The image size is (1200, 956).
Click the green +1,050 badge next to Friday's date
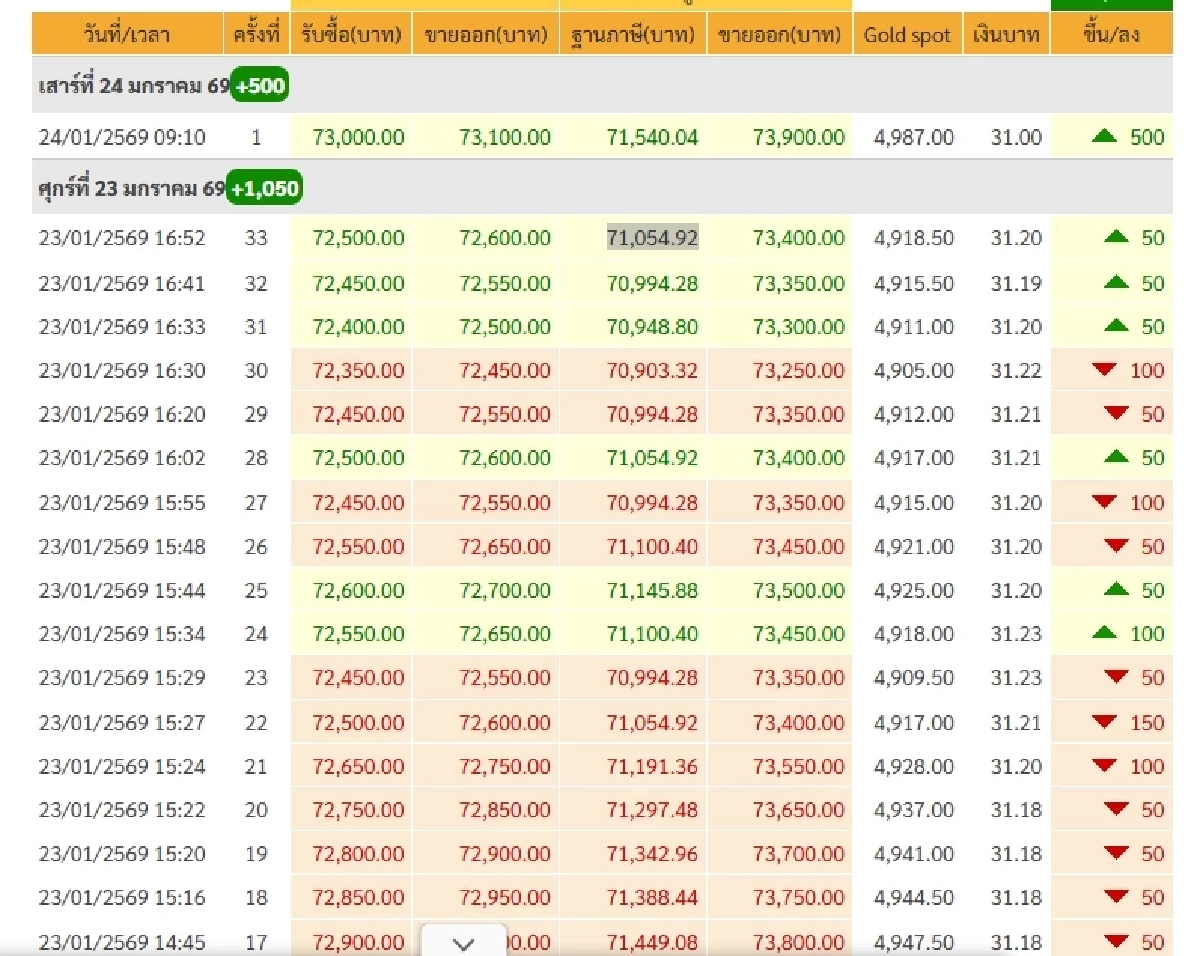[x=264, y=187]
